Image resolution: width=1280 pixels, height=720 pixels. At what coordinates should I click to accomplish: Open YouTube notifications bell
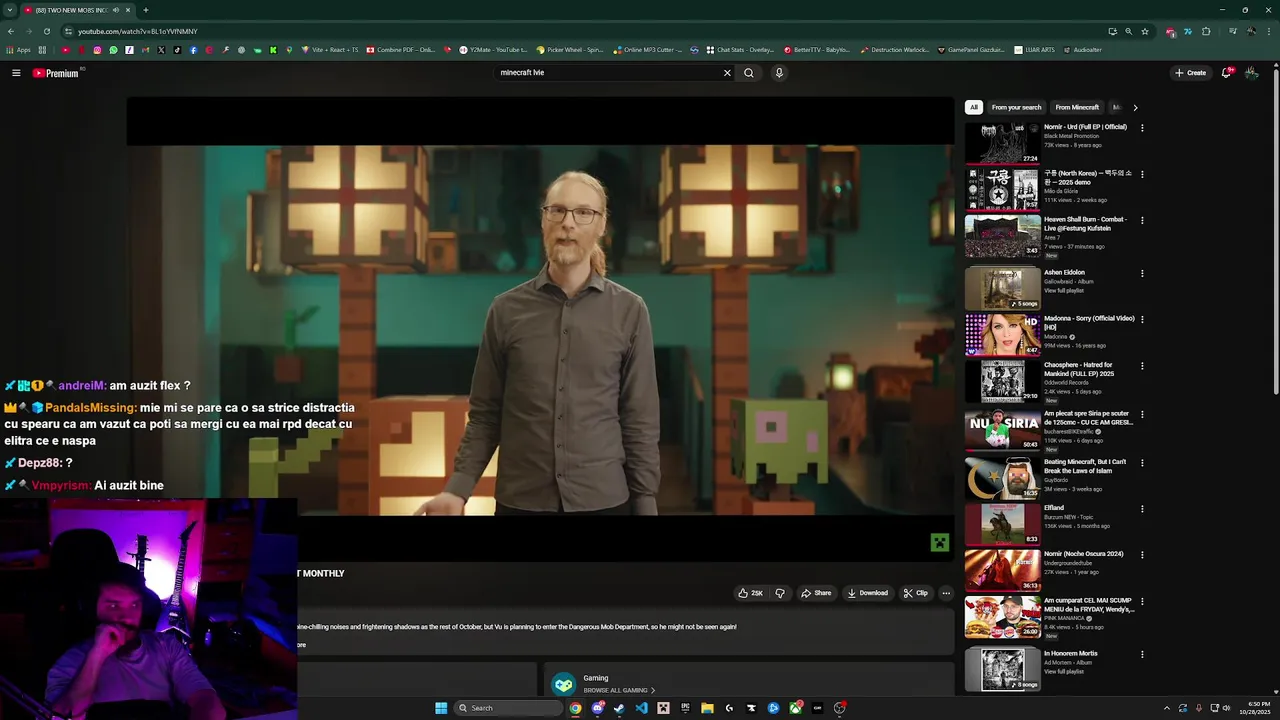coord(1227,73)
